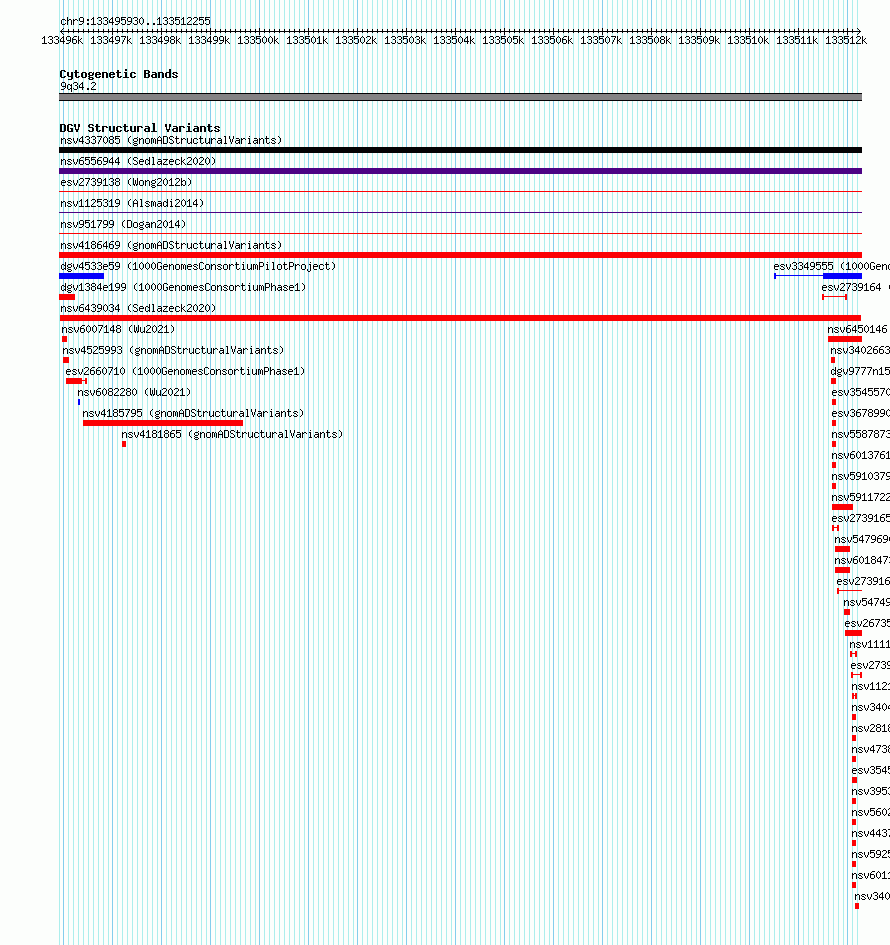Open the nsv6450146 variant label
Screen dimensions: 890x945
click(857, 329)
